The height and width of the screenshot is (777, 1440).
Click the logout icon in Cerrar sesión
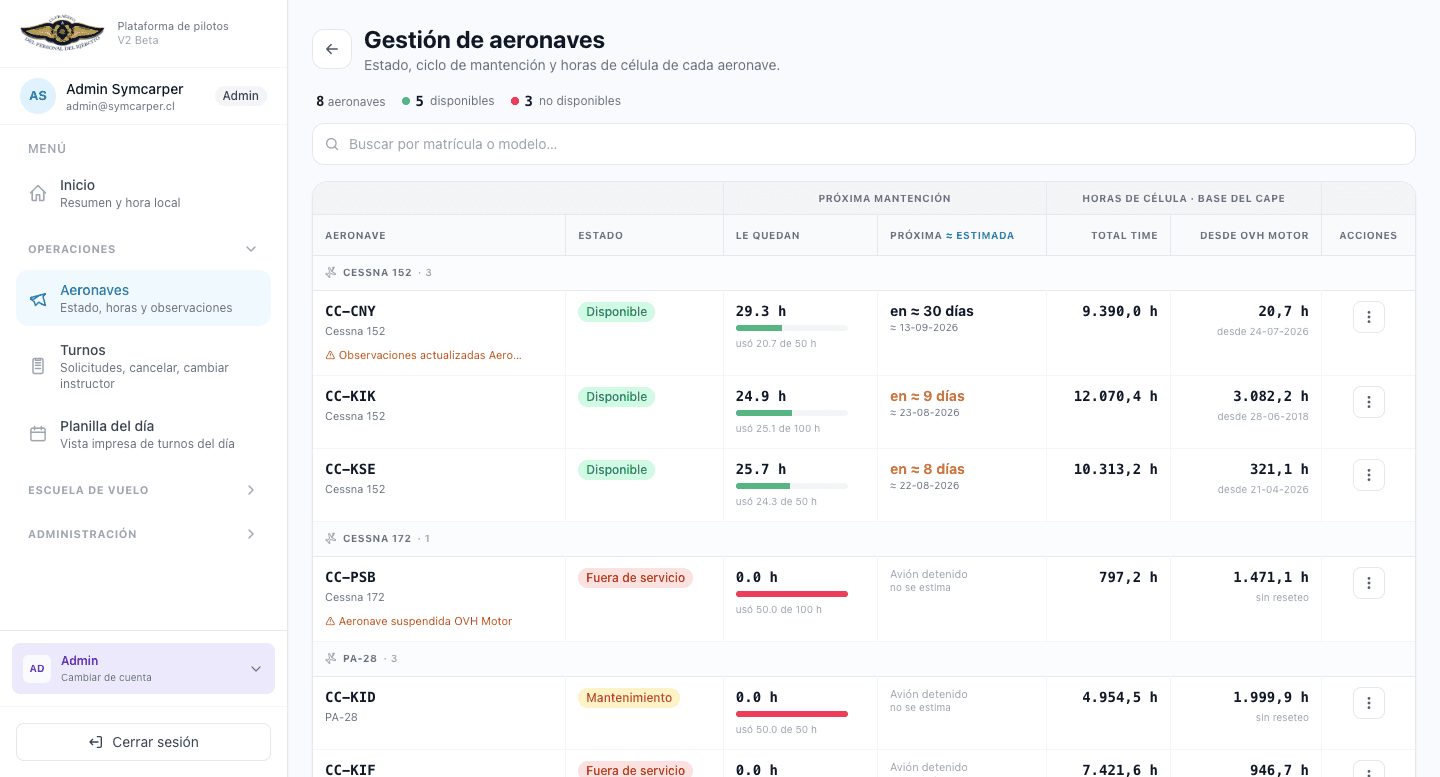point(96,742)
